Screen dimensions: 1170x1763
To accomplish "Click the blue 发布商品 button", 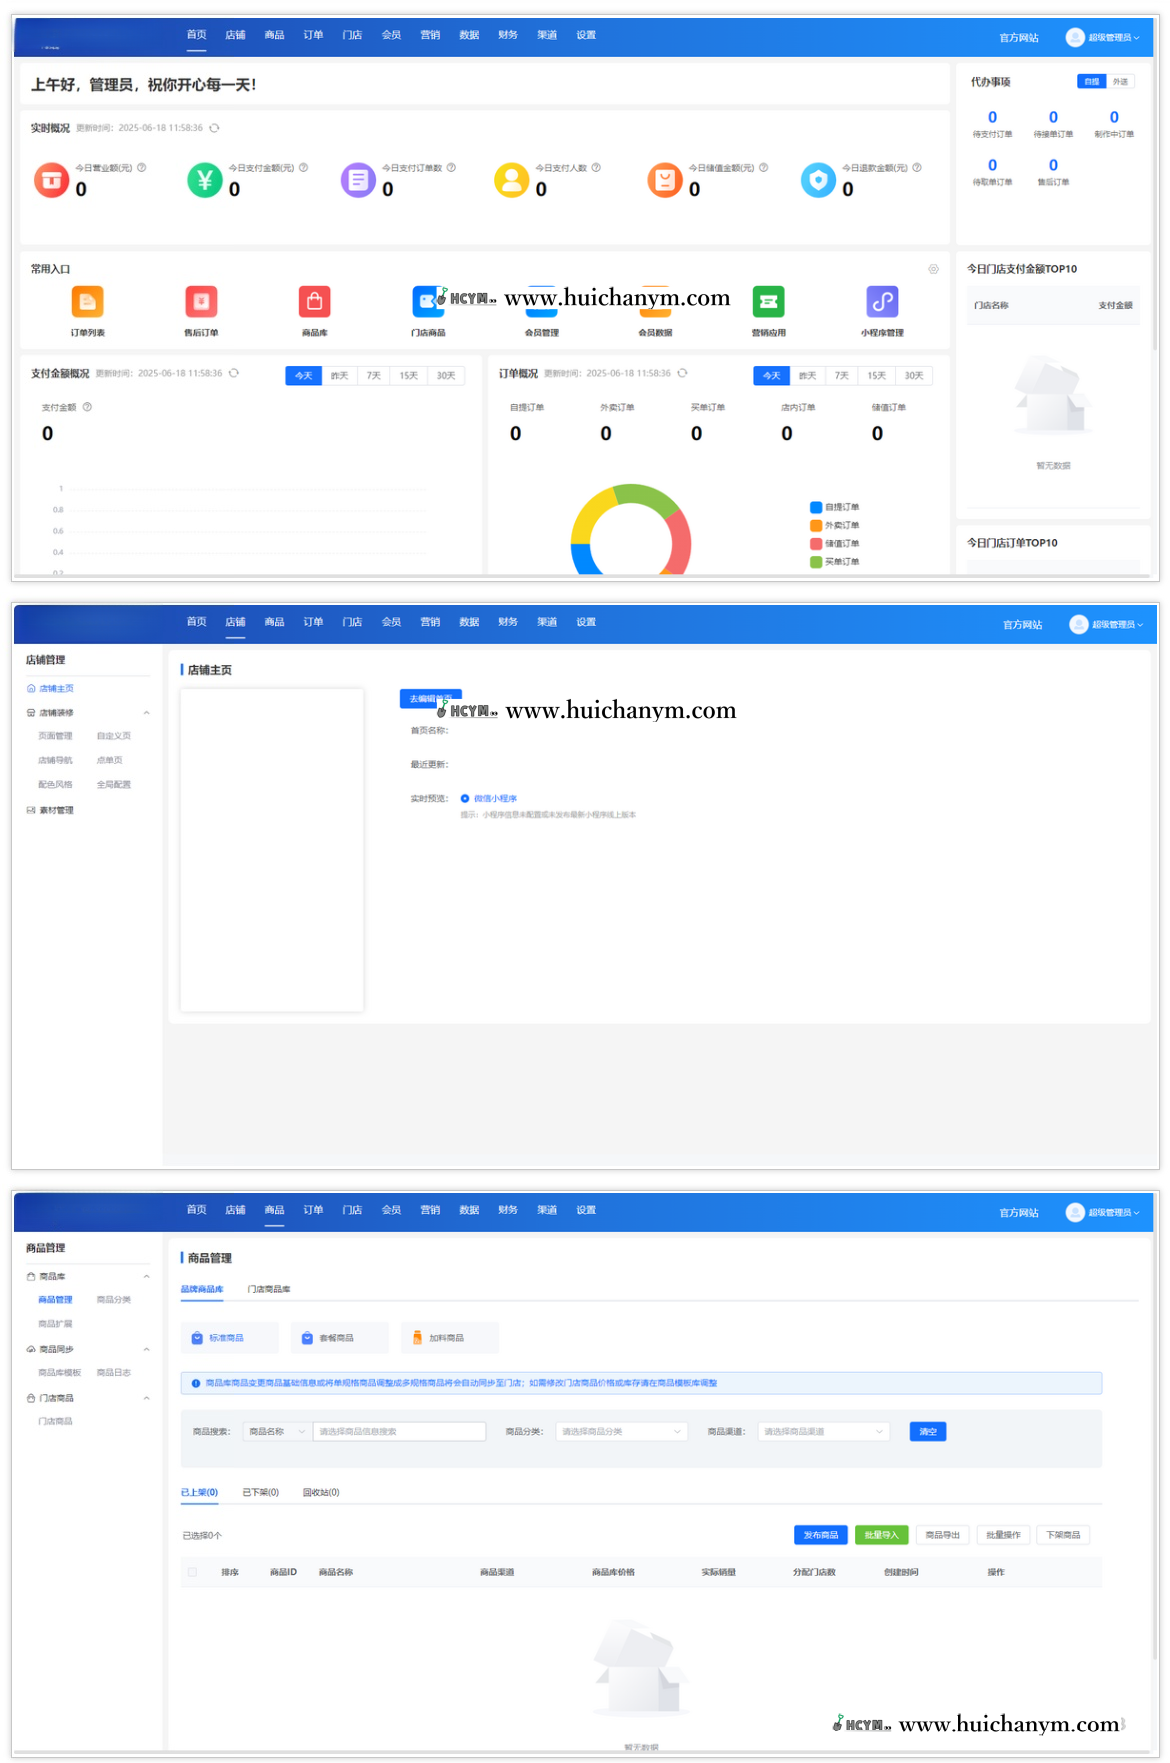I will coord(821,1535).
